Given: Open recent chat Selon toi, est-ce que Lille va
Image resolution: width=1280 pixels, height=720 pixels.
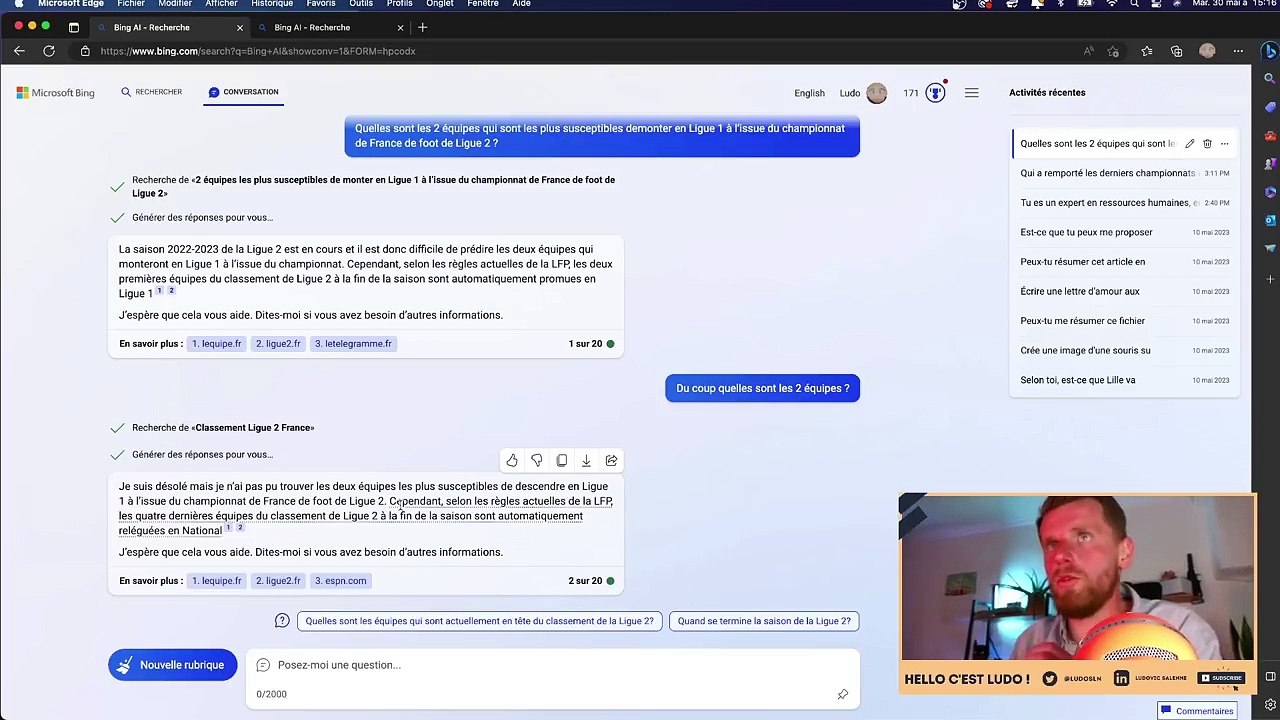Looking at the screenshot, I should [x=1124, y=380].
